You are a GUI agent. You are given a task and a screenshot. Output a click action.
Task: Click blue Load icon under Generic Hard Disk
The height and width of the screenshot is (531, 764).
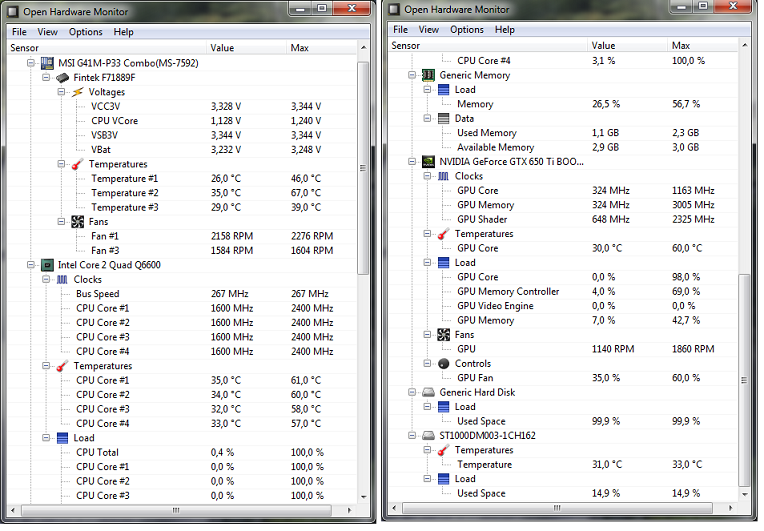[x=443, y=407]
